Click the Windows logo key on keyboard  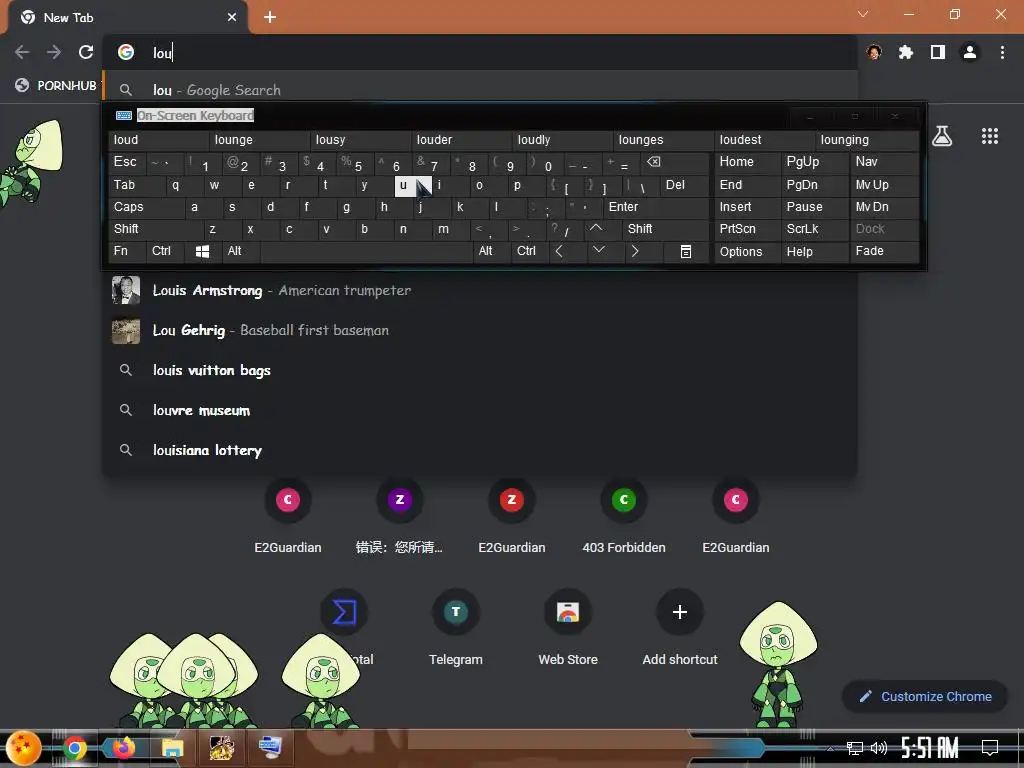point(202,251)
